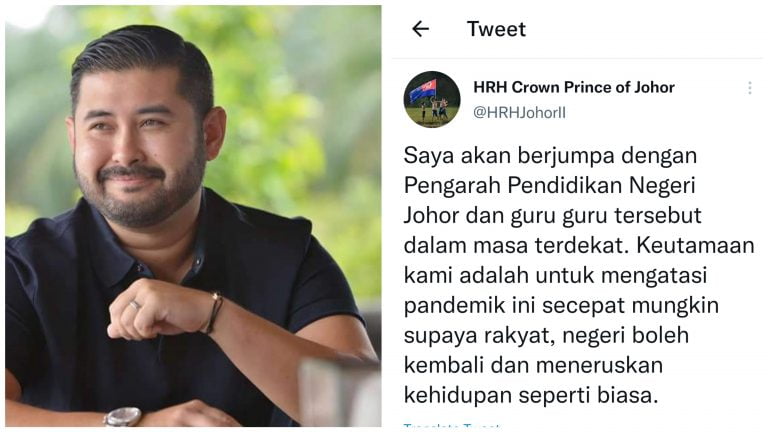This screenshot has height=432, width=768.
Task: Click the silver ring on the finger
Action: coord(135,305)
